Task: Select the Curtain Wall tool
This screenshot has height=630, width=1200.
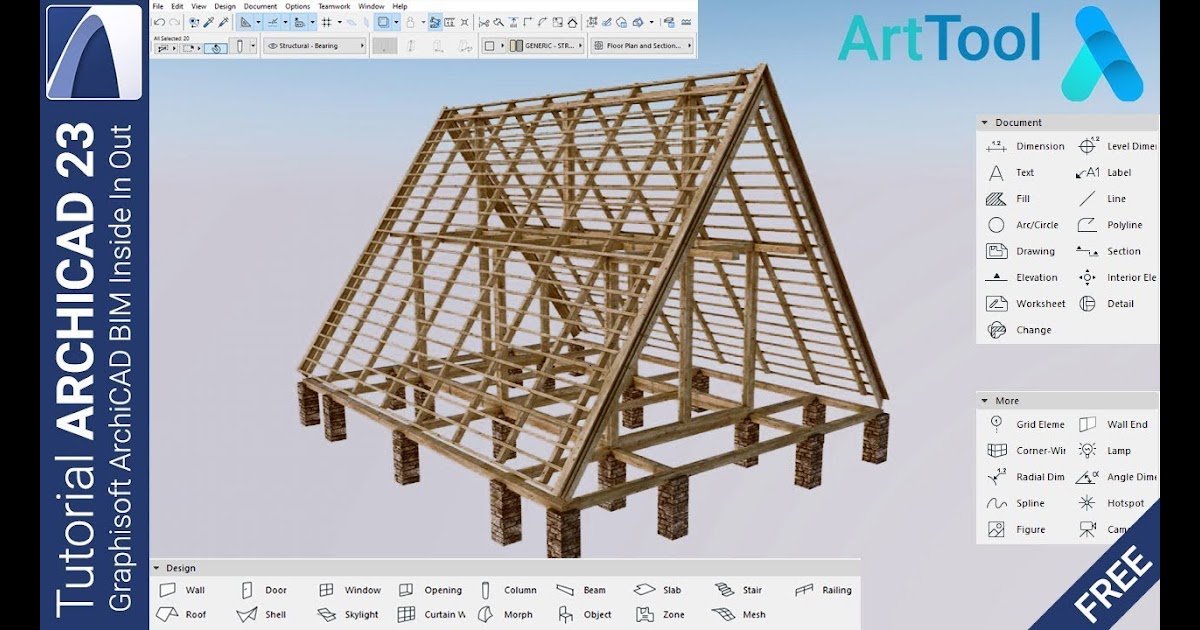Action: coord(432,615)
